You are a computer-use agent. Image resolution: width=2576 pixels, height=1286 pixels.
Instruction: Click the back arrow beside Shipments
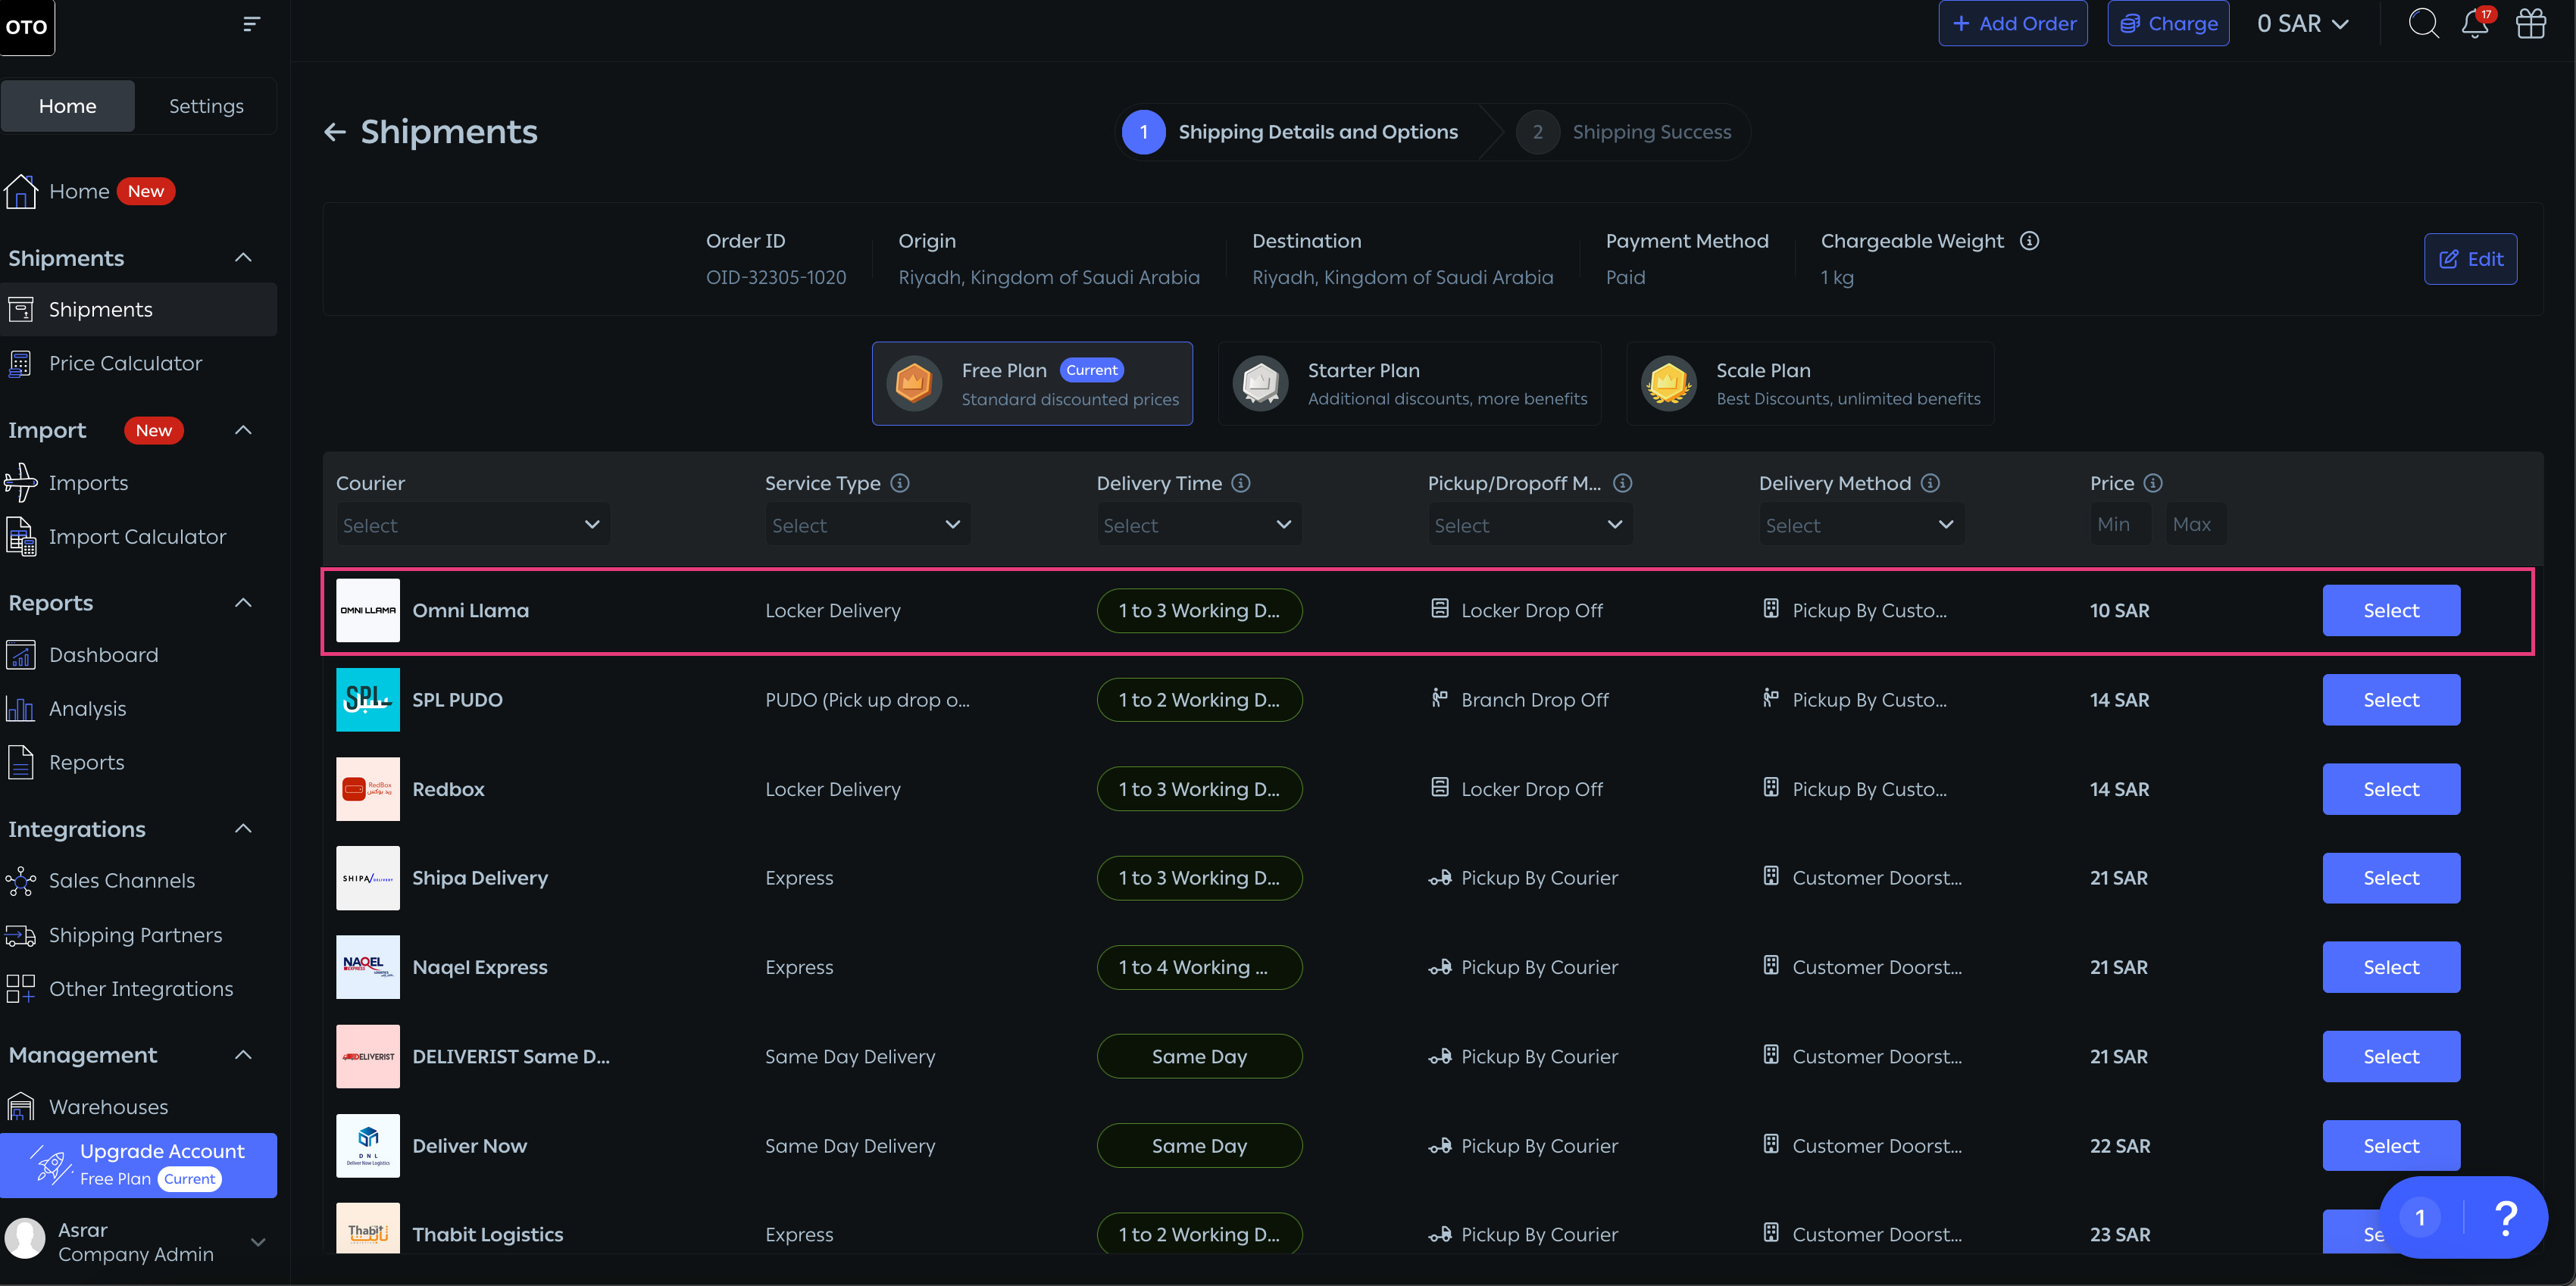click(x=335, y=132)
